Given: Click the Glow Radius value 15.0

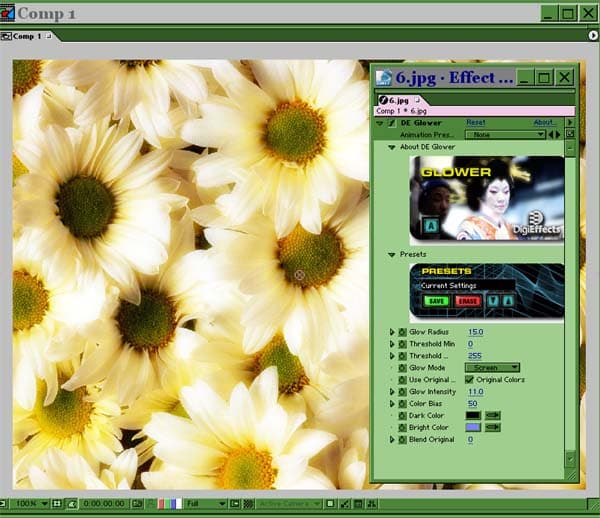Looking at the screenshot, I should point(476,332).
